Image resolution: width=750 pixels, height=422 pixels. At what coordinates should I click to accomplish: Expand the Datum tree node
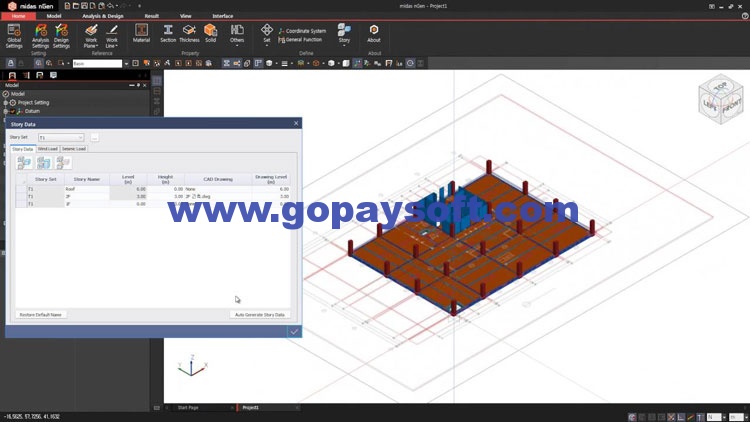(x=5, y=111)
